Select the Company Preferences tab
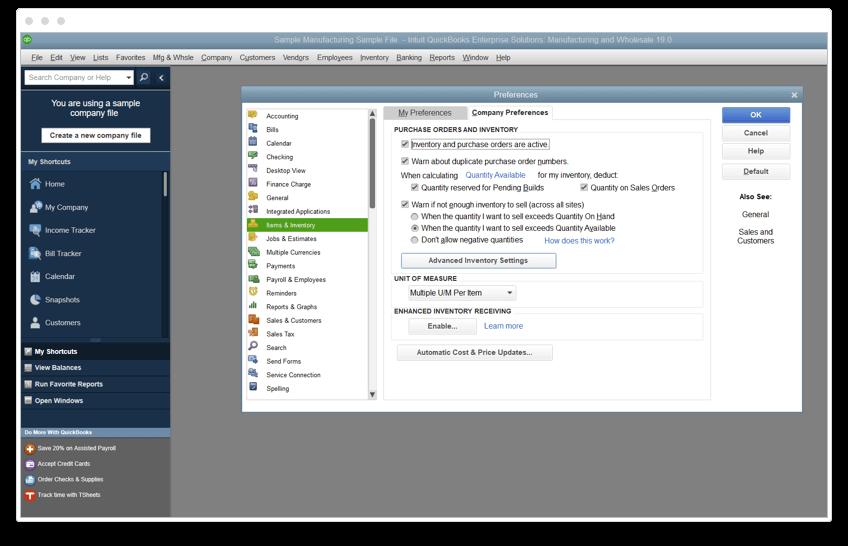Viewport: 848px width, 546px height. click(x=509, y=112)
